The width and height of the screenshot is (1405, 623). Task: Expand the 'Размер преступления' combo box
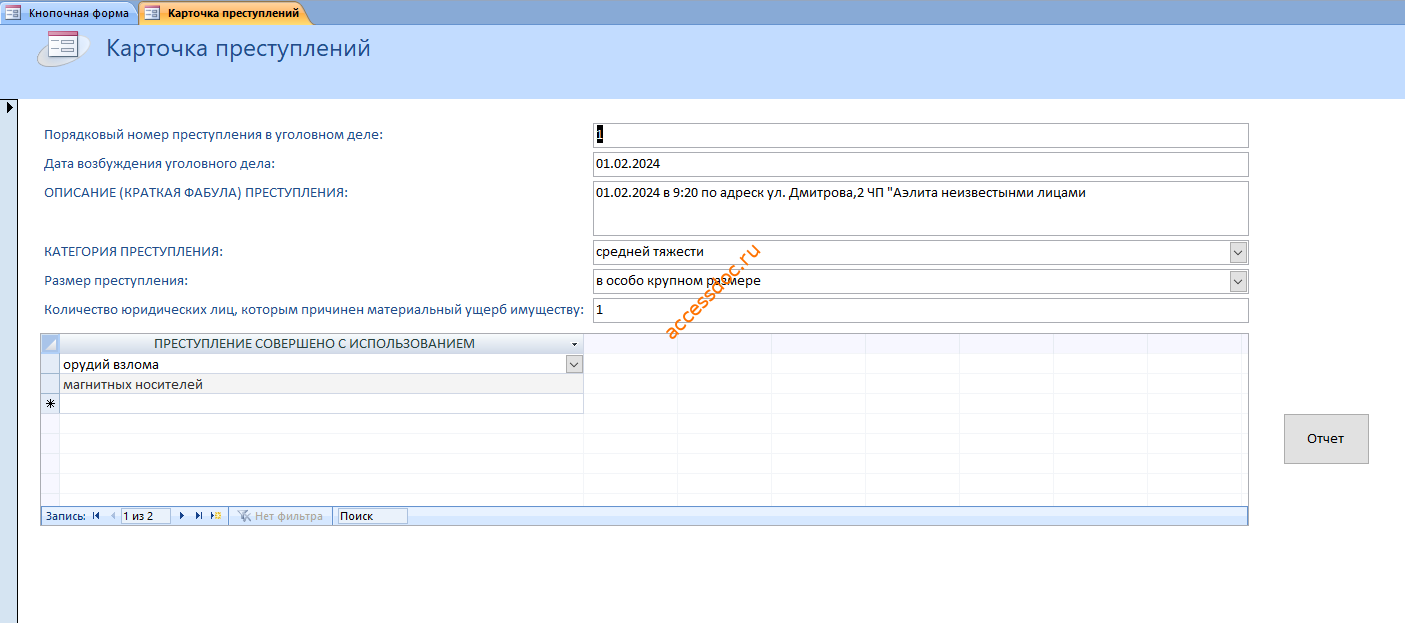[x=1238, y=281]
